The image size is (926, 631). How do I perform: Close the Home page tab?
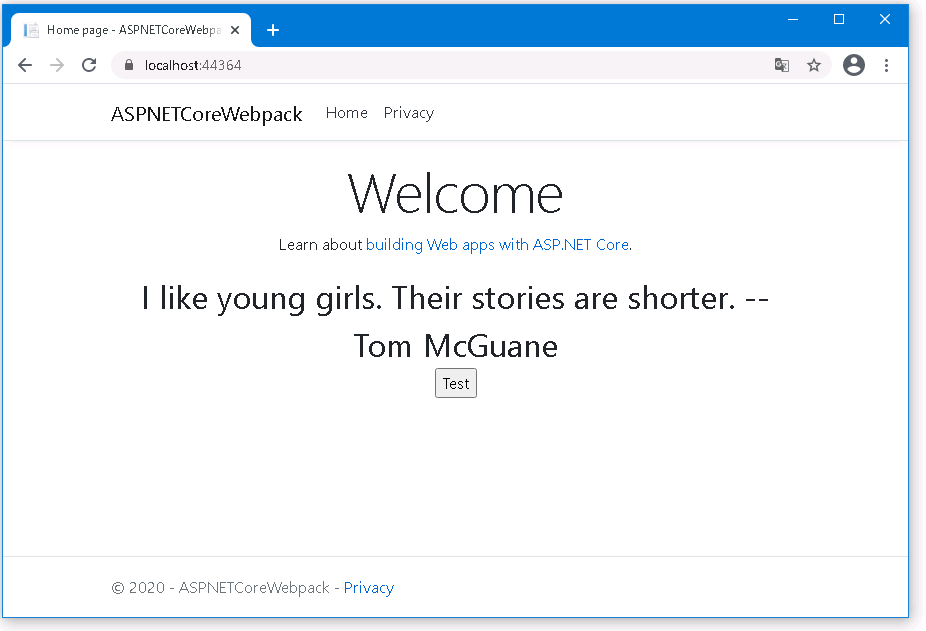click(235, 30)
